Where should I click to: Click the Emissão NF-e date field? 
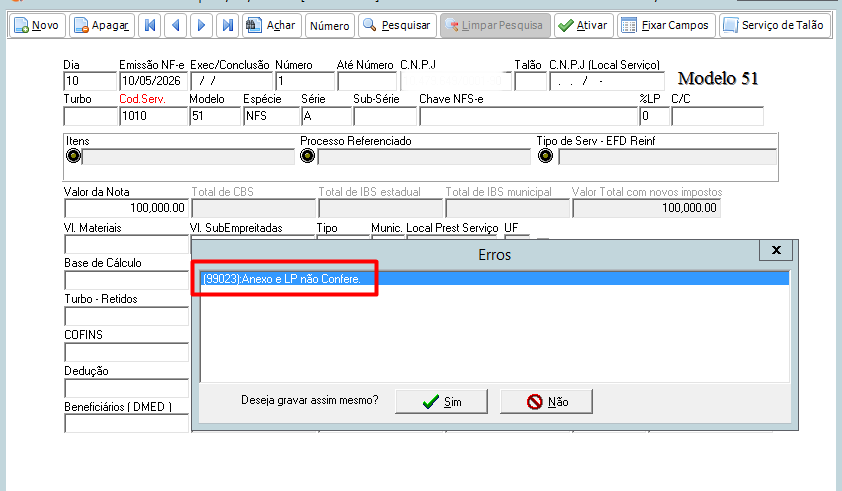coord(154,81)
